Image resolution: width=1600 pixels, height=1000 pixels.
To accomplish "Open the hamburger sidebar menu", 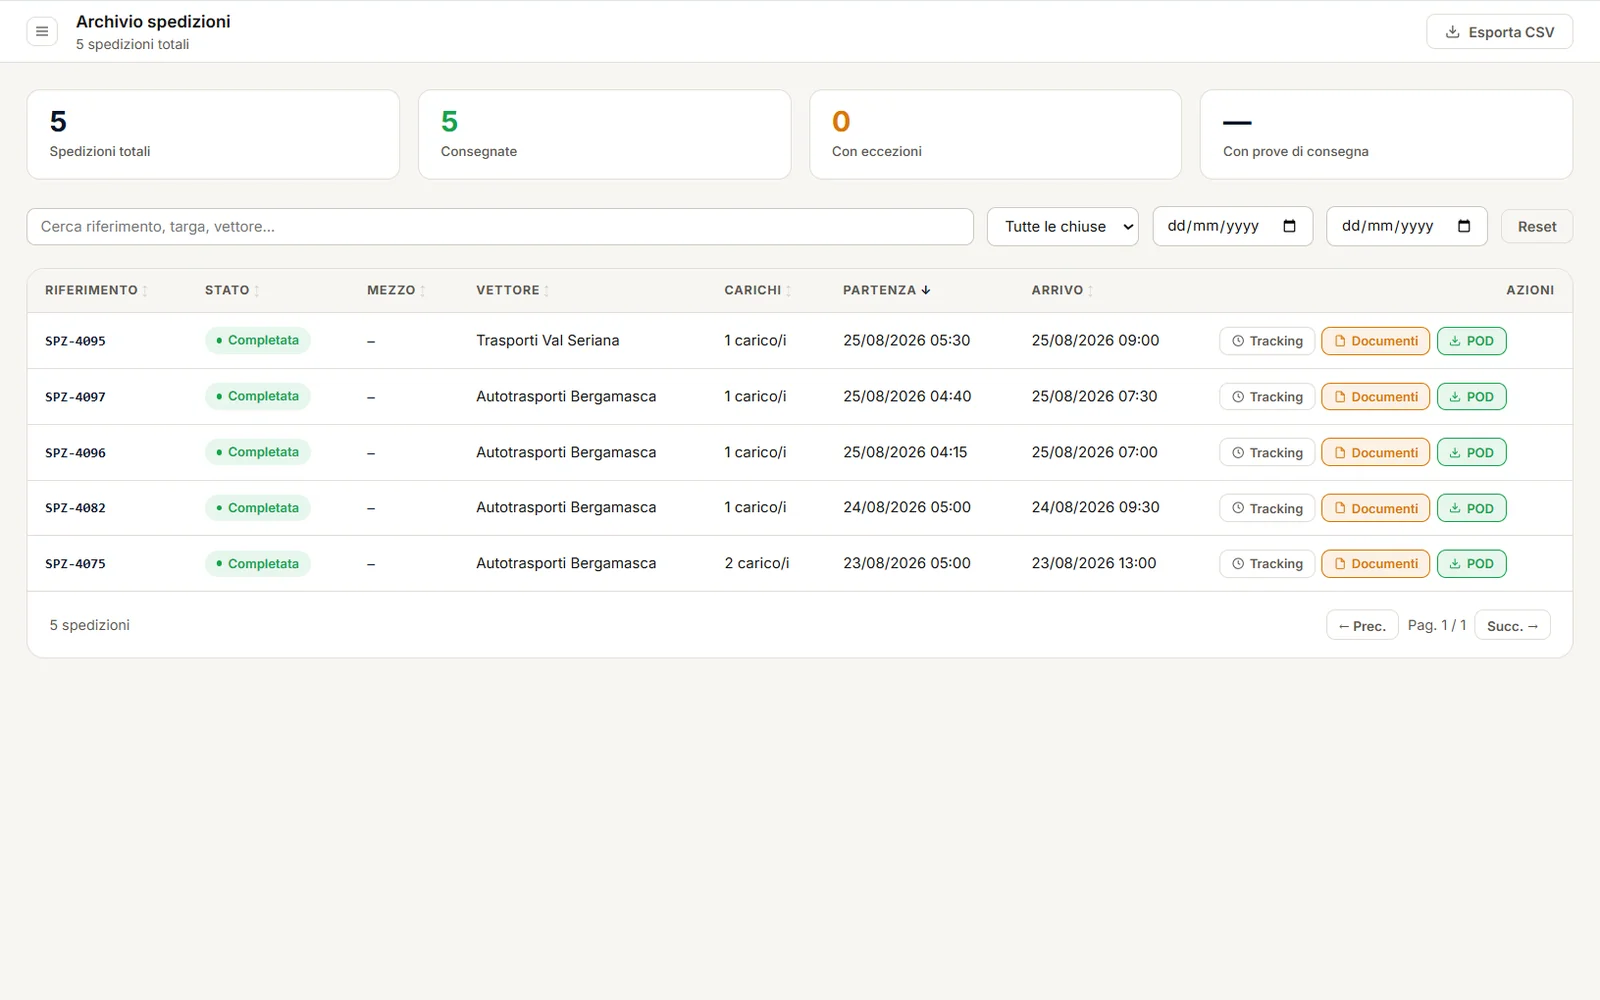I will point(42,32).
